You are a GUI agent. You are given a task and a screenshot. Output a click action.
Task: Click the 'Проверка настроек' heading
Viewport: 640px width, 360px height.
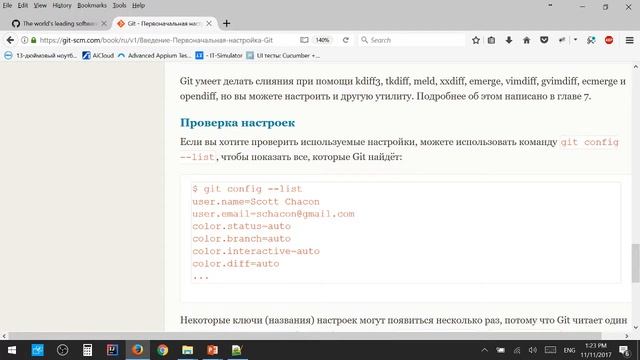(238, 122)
